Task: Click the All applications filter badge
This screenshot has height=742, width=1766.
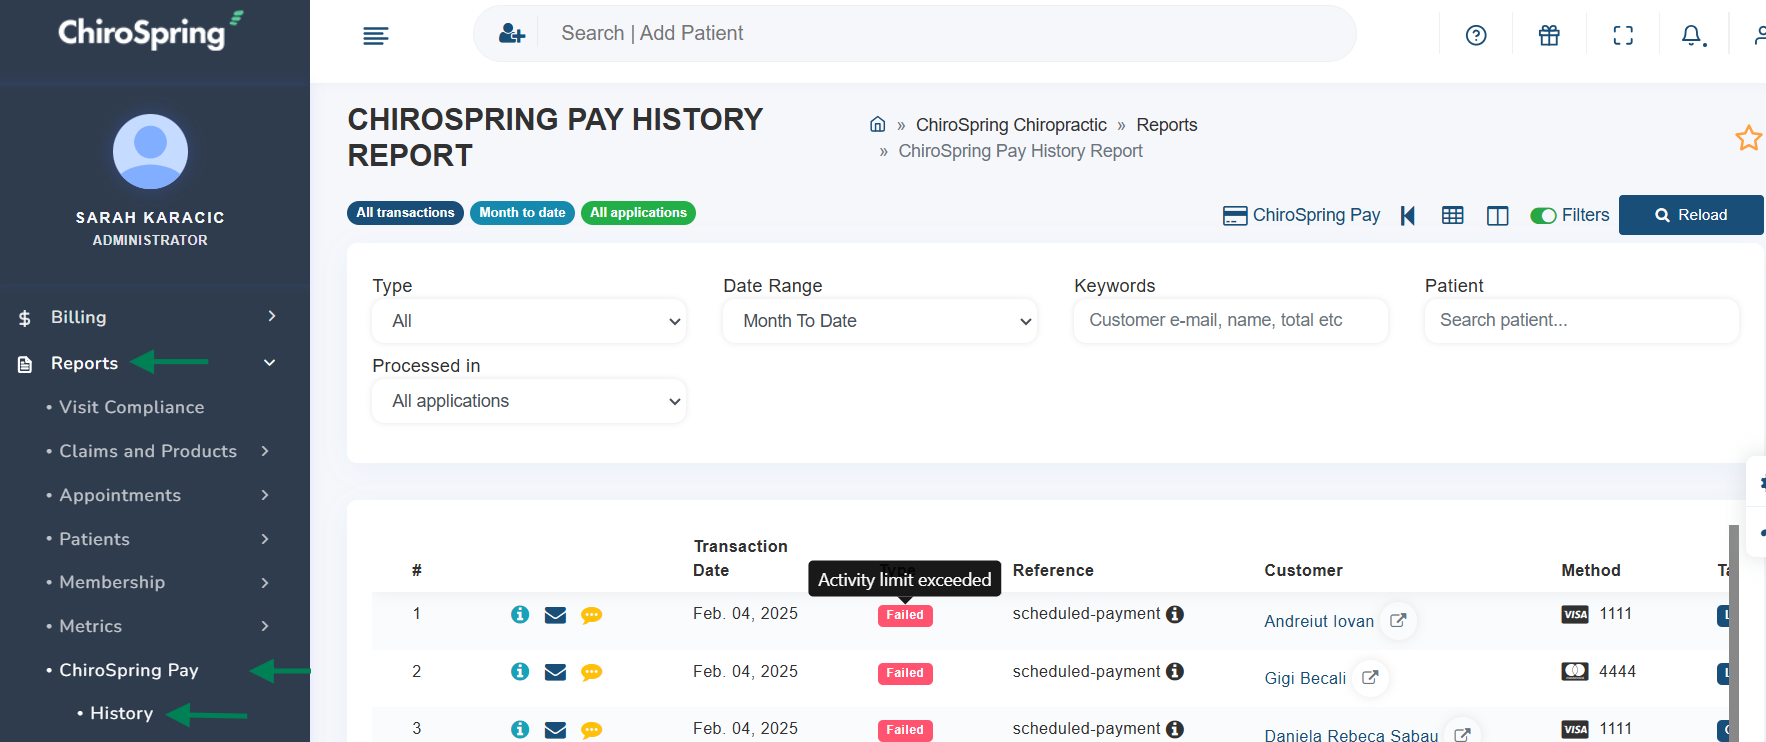Action: click(x=638, y=213)
